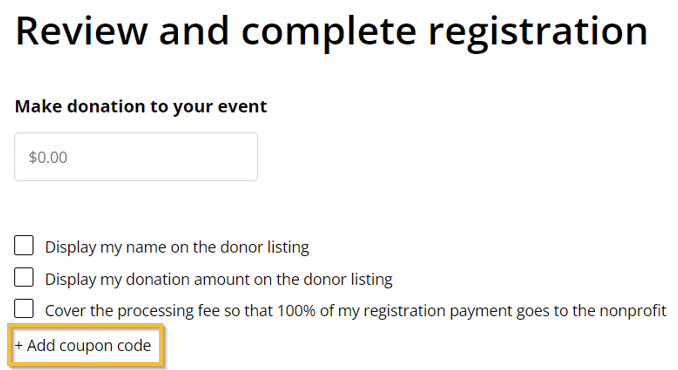Click the words coupon code in the highlighted link

(x=105, y=346)
